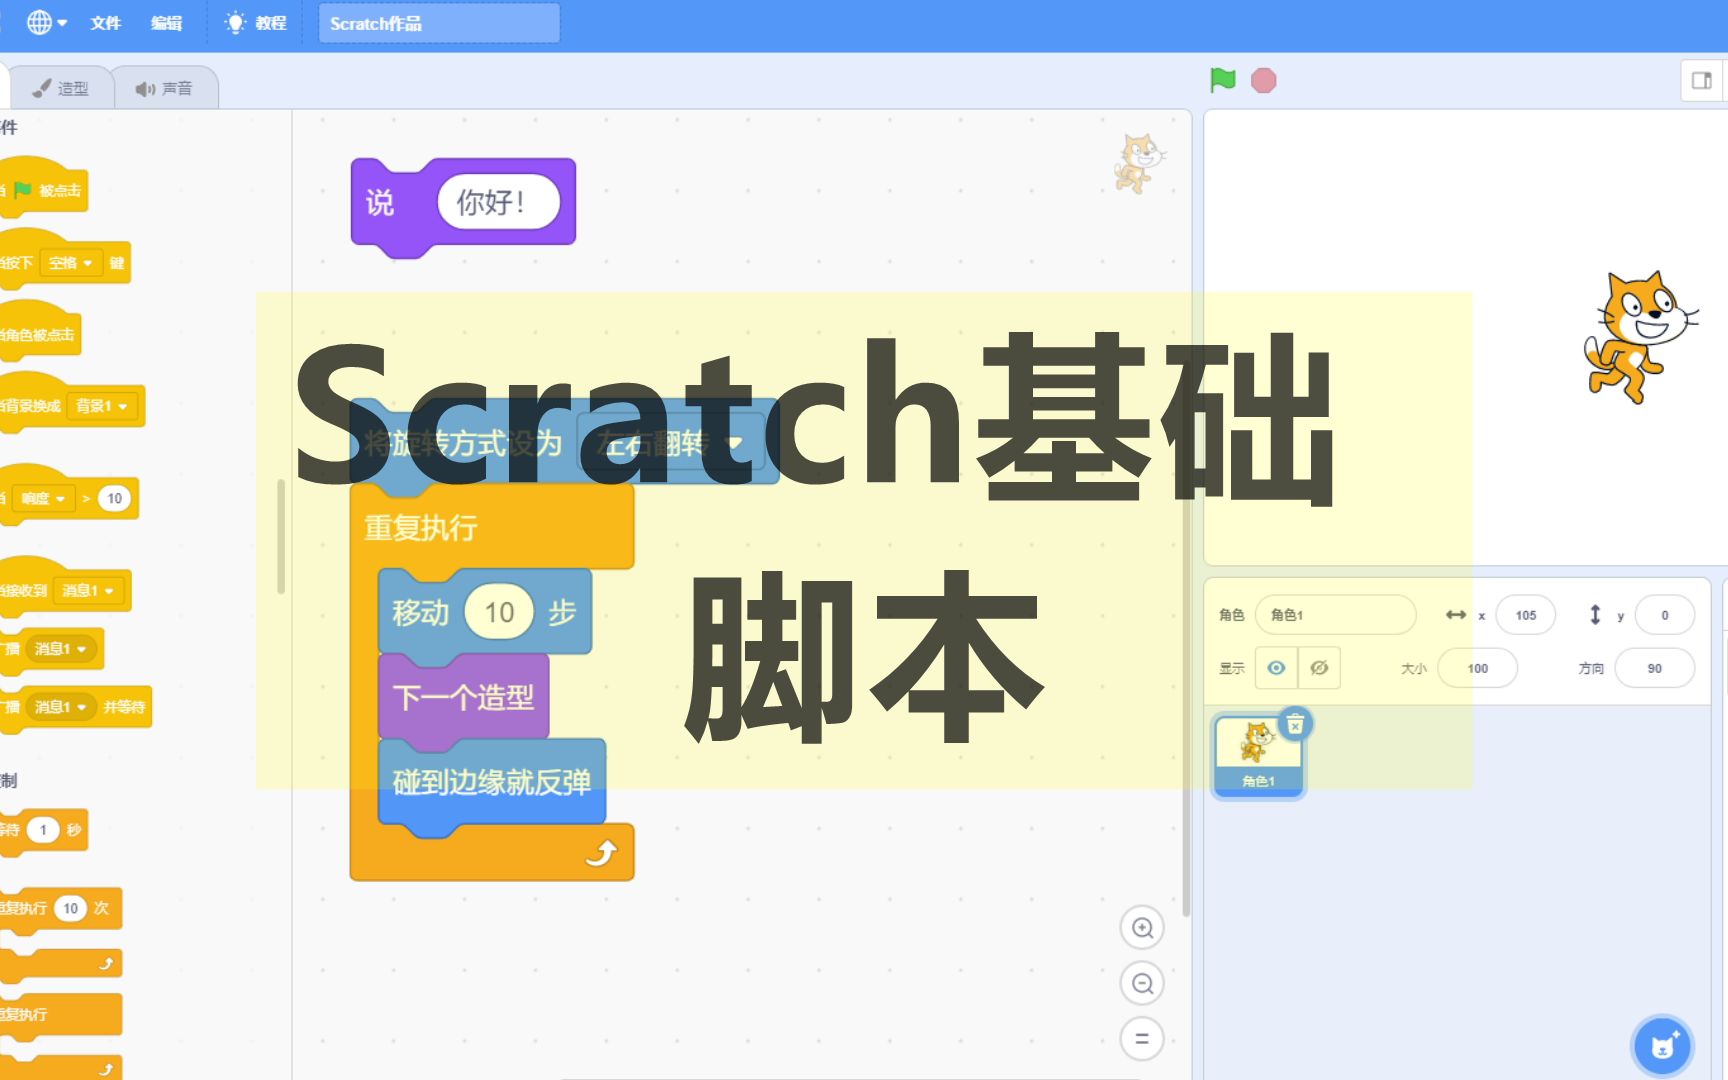Viewport: 1728px width, 1080px height.
Task: Click the green-flag 被点击 hat block
Action: (42, 190)
